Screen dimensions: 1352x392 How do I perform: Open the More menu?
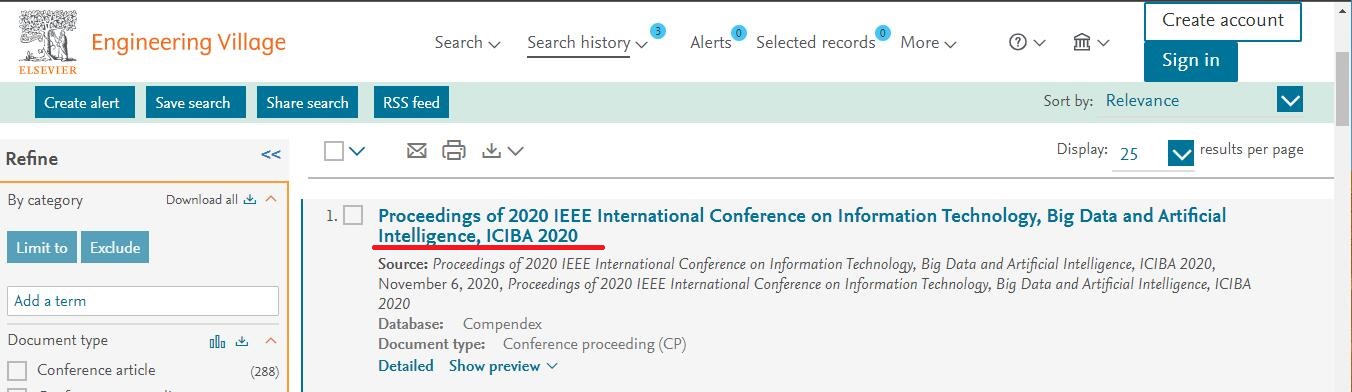[928, 43]
